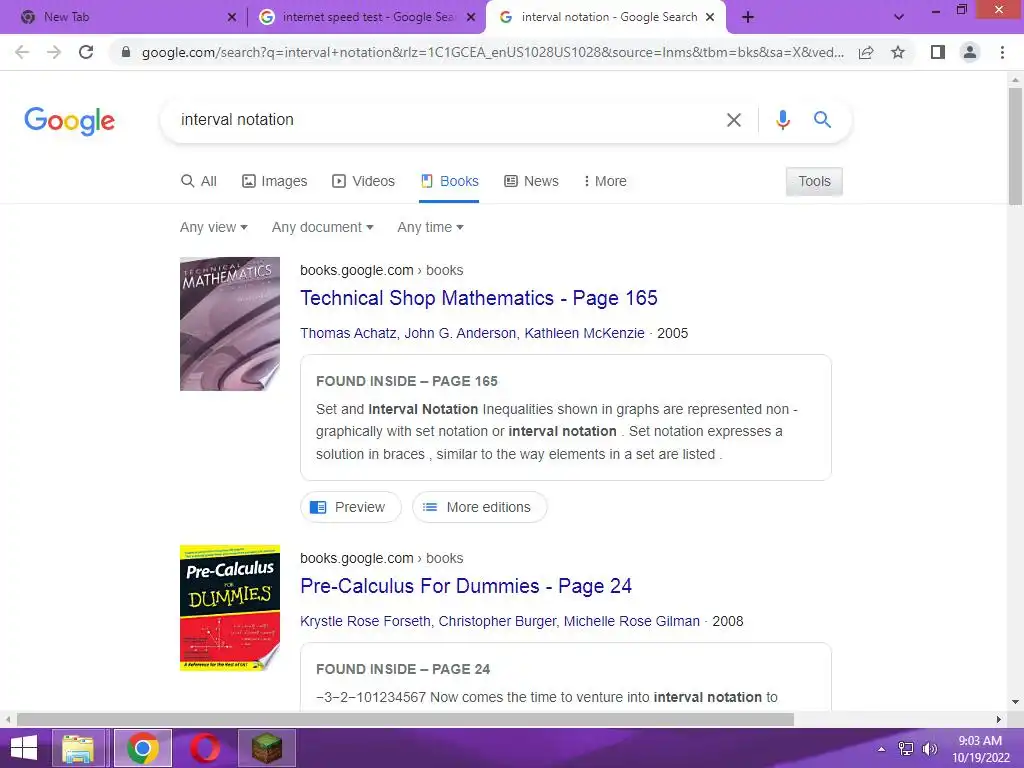The image size is (1024, 768).
Task: Select the Images results tab
Action: (274, 181)
